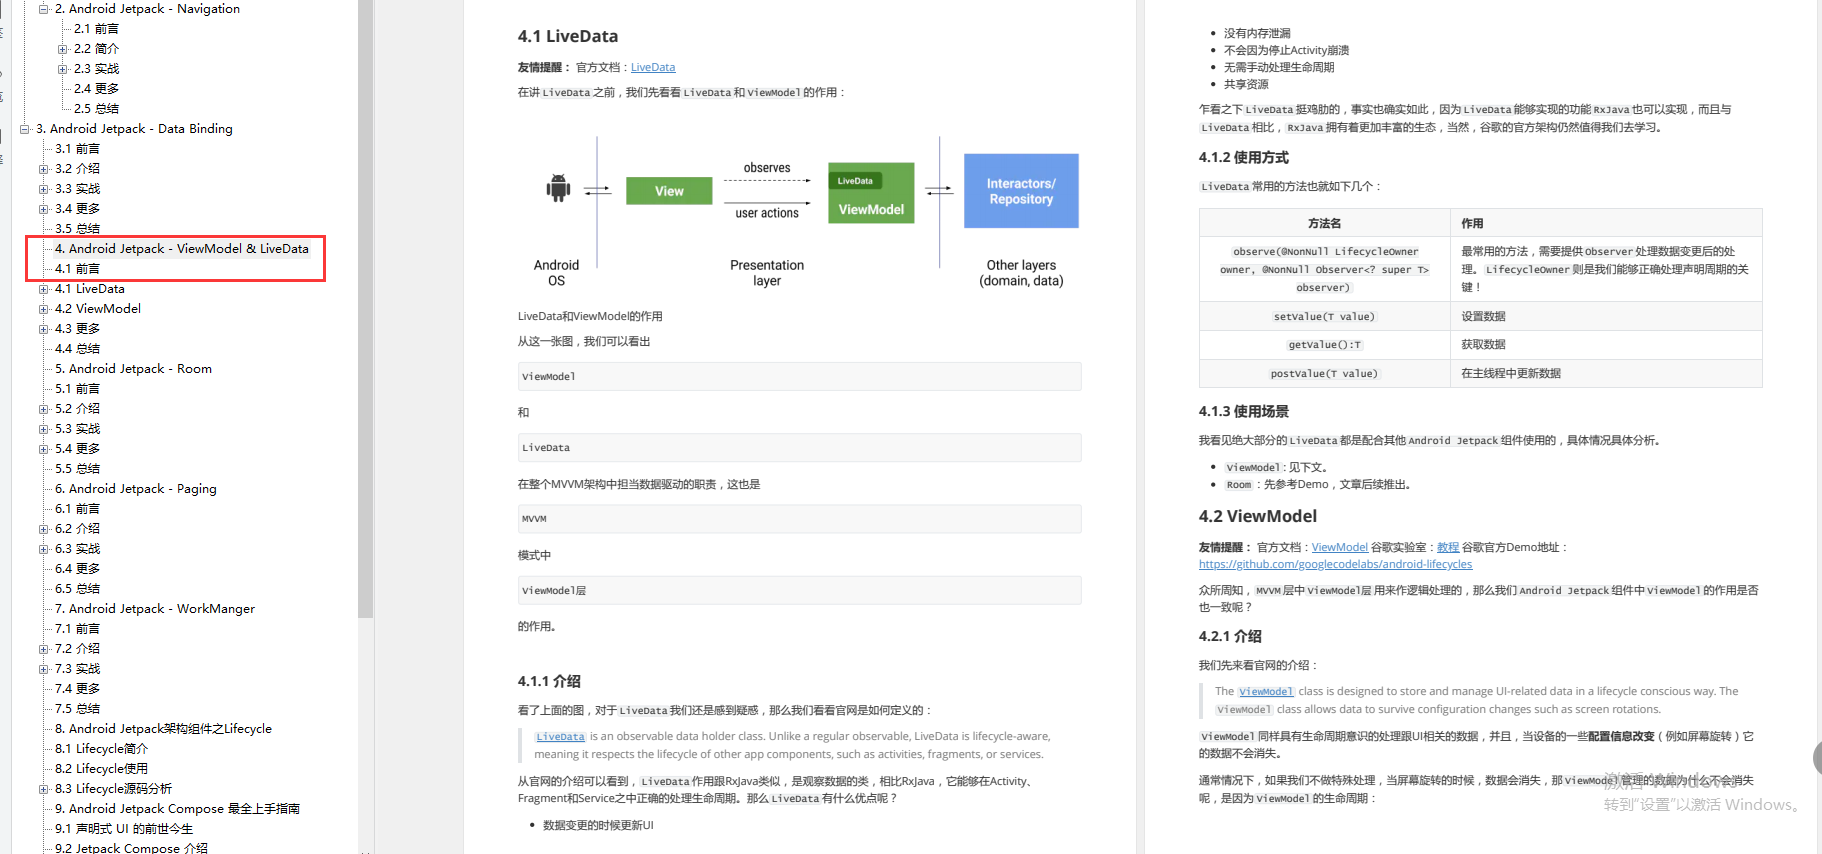Select bookmark '3.5 总结'

click(77, 229)
